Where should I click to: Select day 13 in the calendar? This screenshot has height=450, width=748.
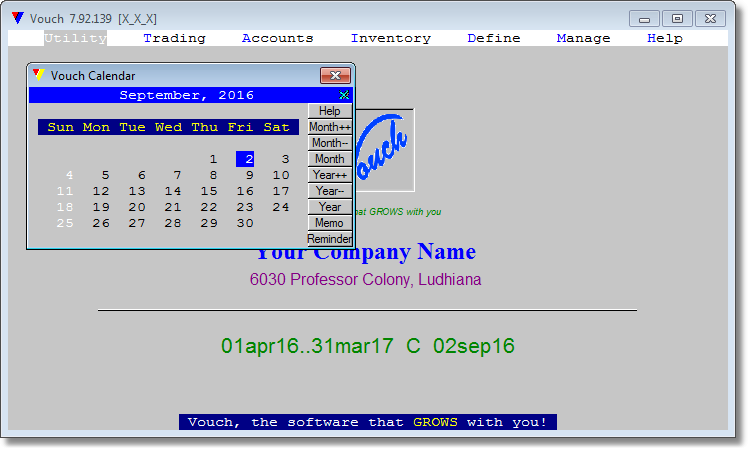coord(137,191)
